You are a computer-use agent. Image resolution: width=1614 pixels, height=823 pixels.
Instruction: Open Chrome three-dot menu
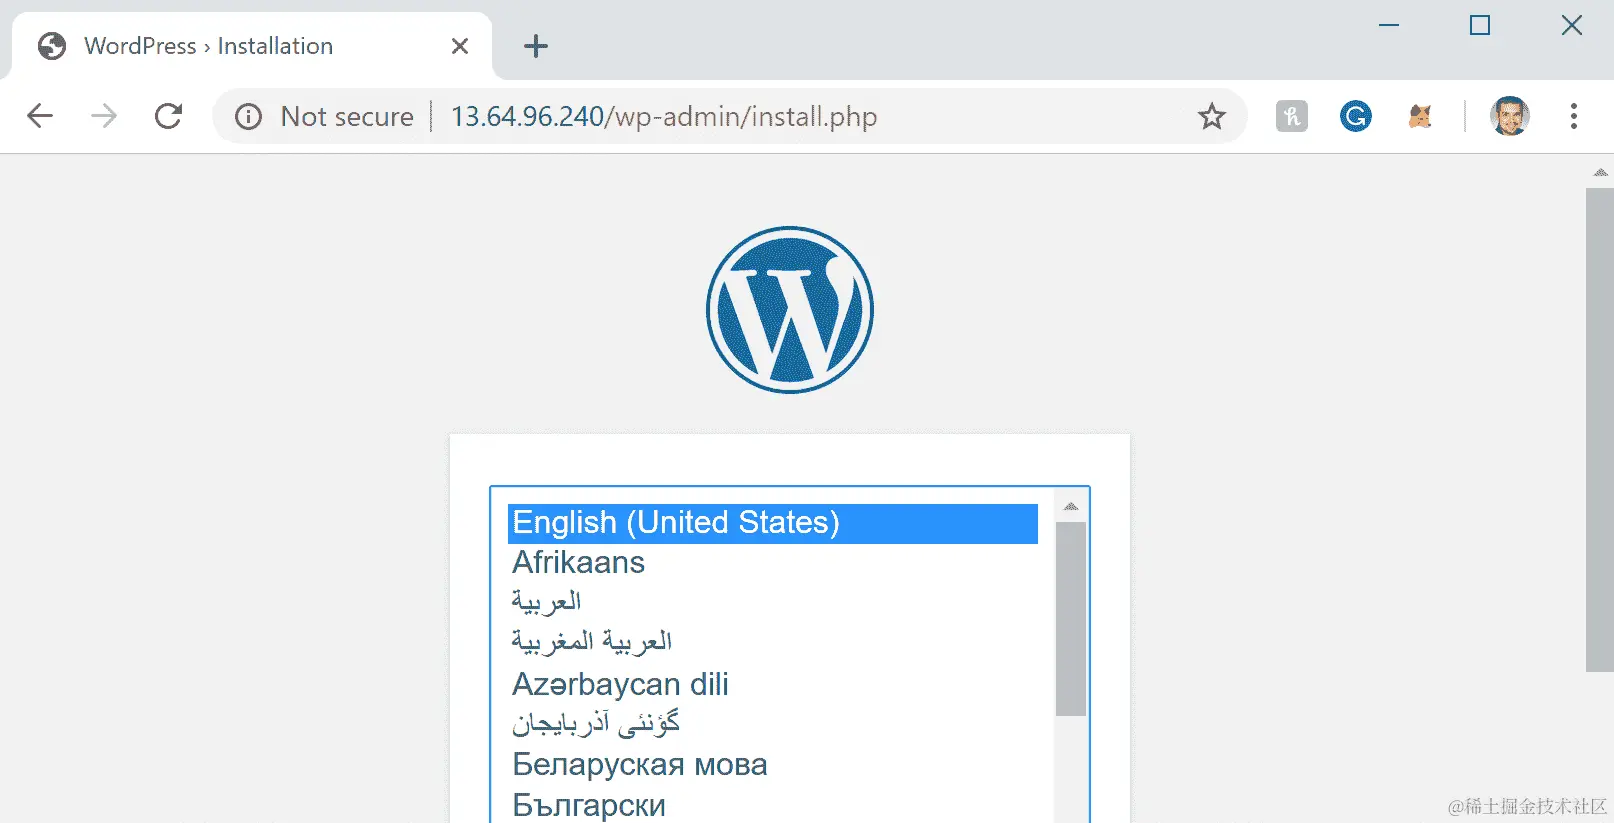coord(1573,116)
